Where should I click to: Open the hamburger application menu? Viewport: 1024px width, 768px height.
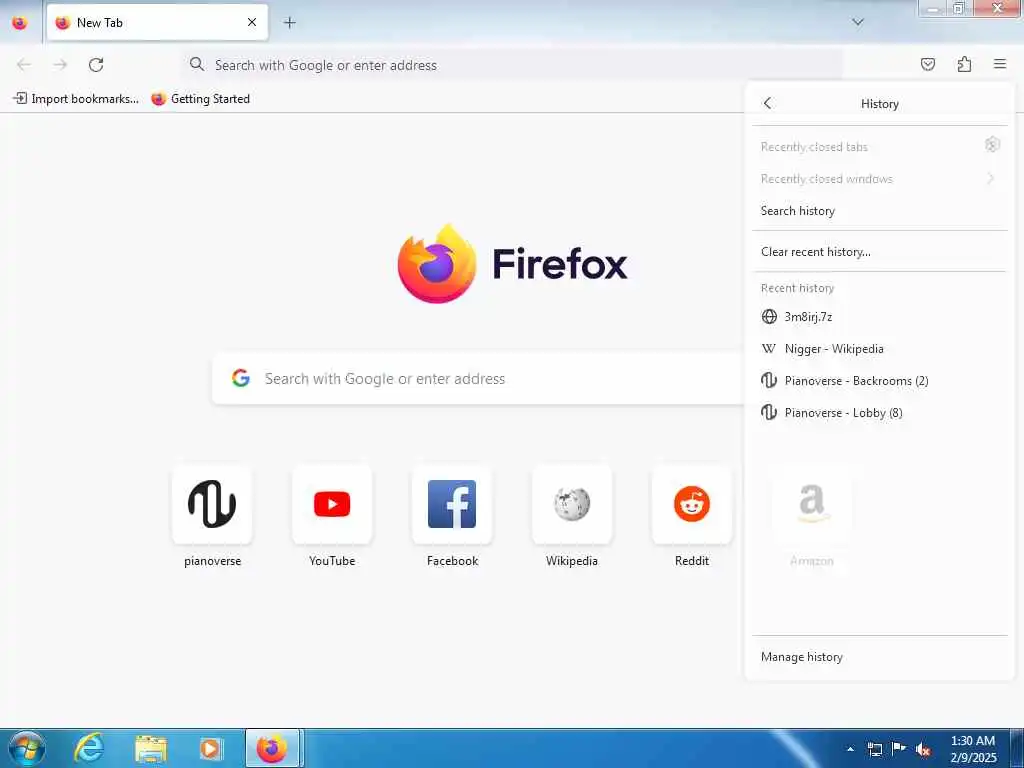click(1000, 64)
